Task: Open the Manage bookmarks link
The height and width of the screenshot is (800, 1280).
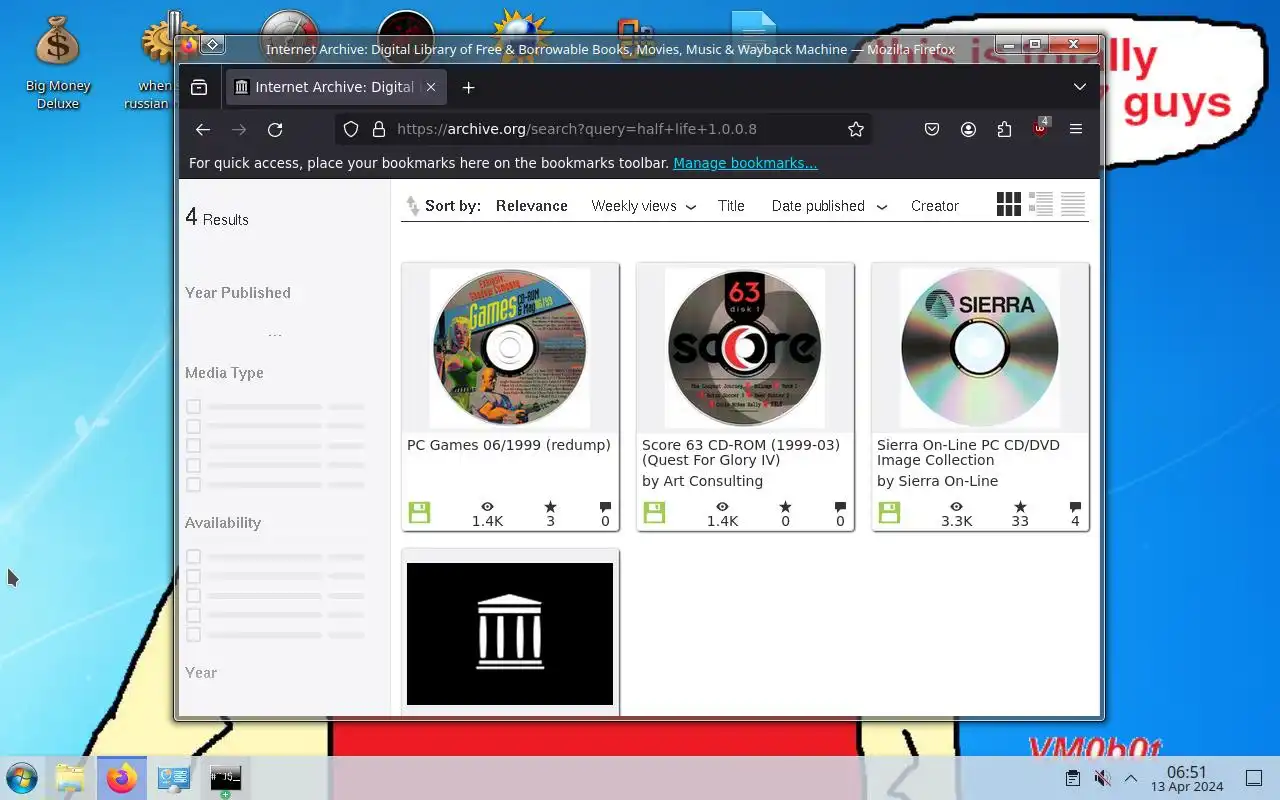Action: [x=745, y=163]
